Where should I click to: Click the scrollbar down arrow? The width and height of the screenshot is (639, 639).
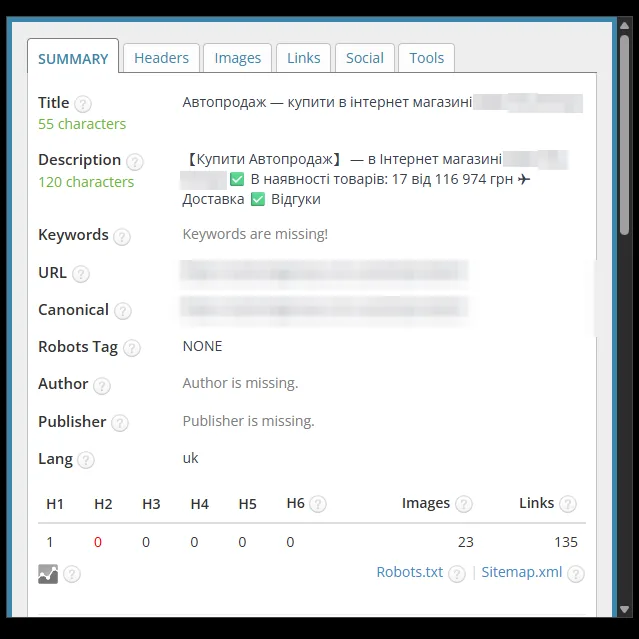[624, 610]
